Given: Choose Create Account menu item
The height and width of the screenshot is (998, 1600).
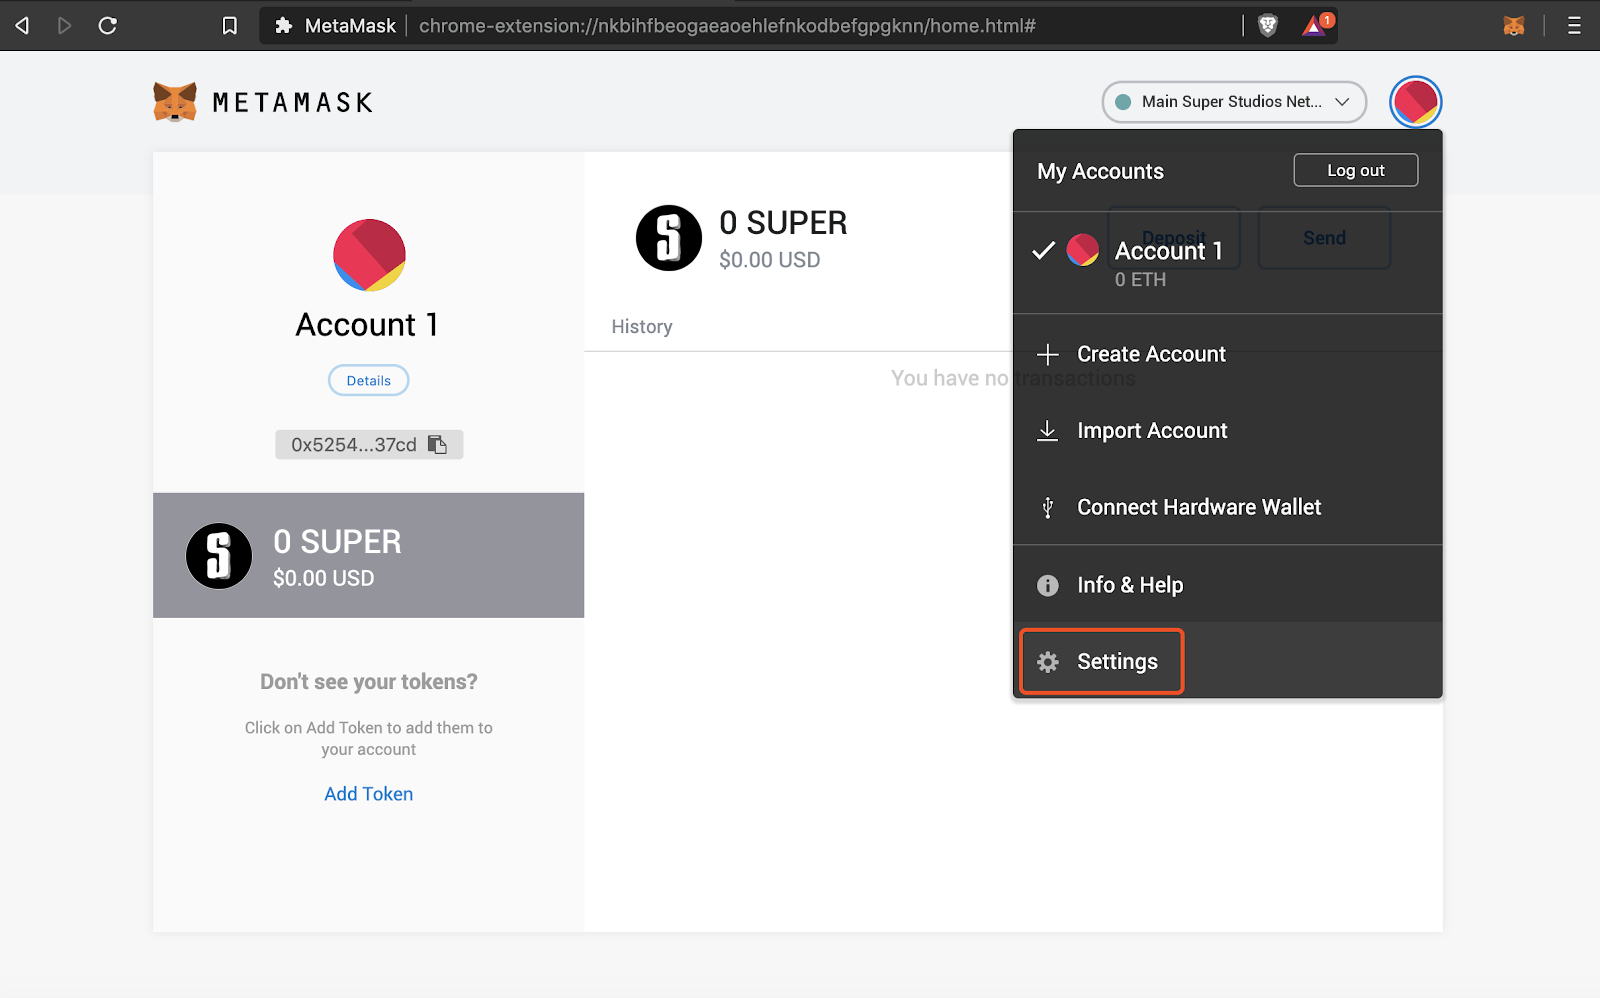Looking at the screenshot, I should coord(1150,354).
